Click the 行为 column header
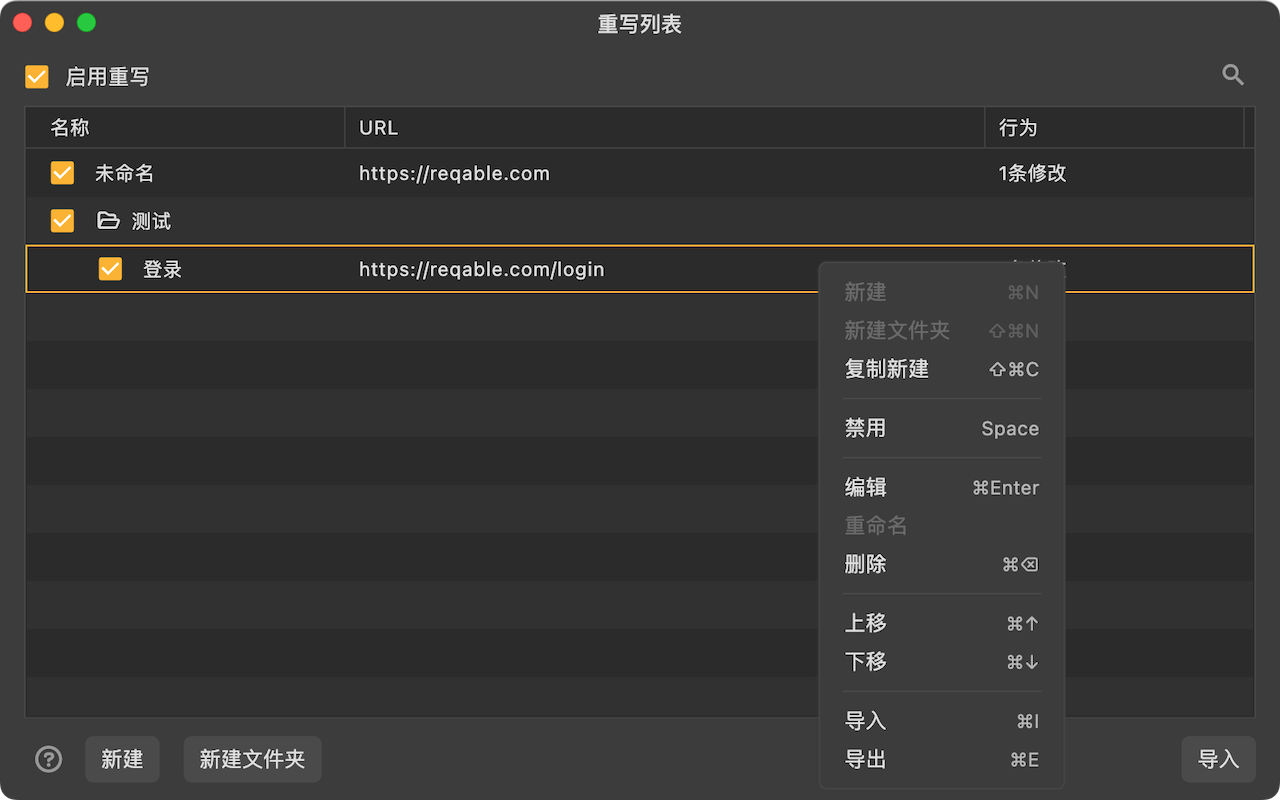 coord(1115,128)
